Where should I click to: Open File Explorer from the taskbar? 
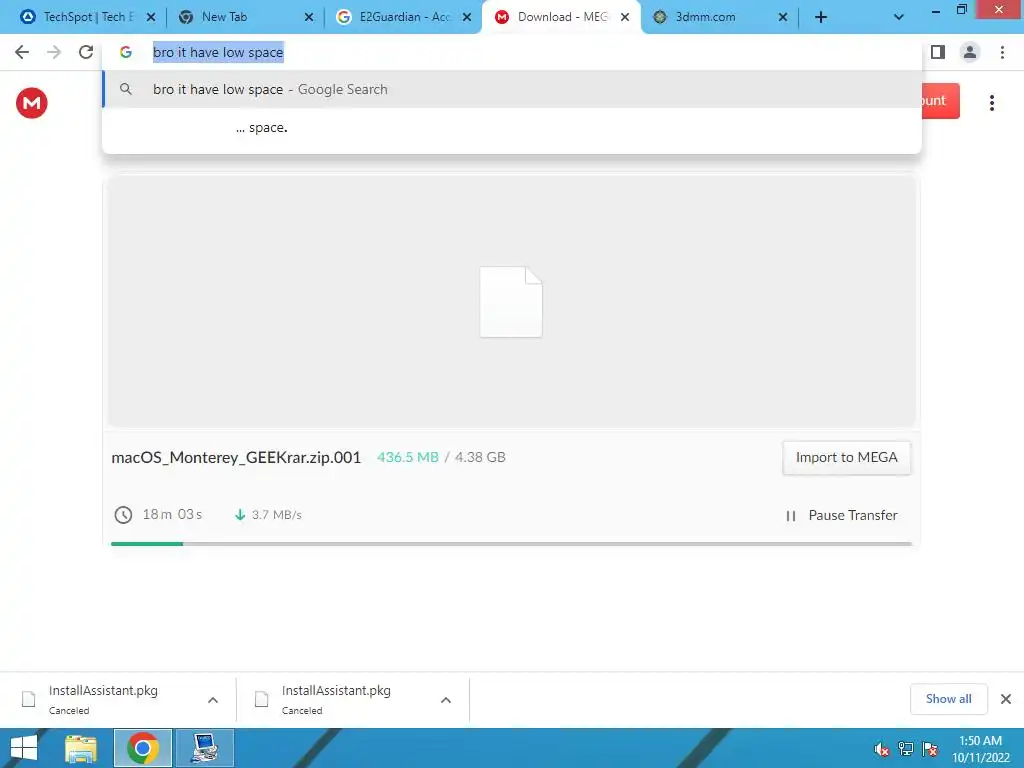point(81,748)
